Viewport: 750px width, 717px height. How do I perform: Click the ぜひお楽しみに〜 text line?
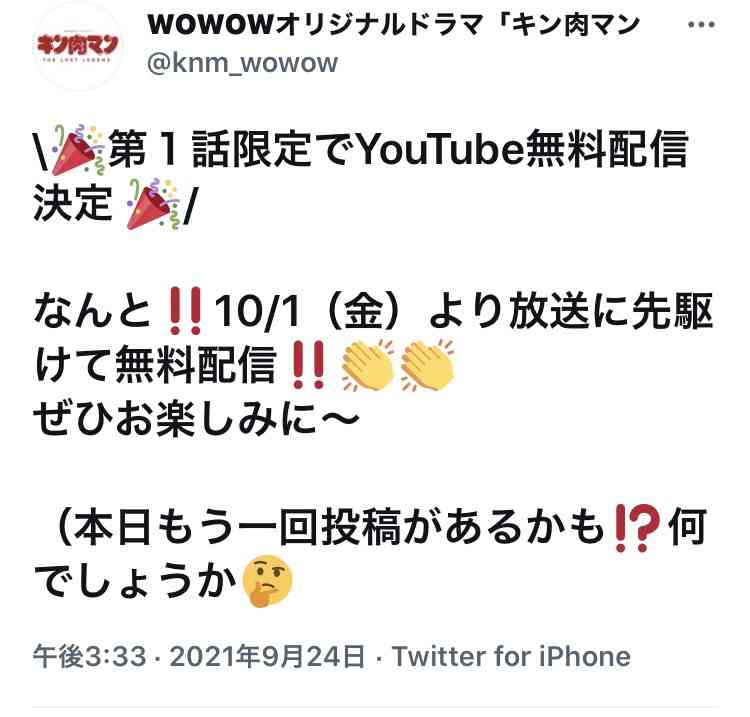click(196, 419)
